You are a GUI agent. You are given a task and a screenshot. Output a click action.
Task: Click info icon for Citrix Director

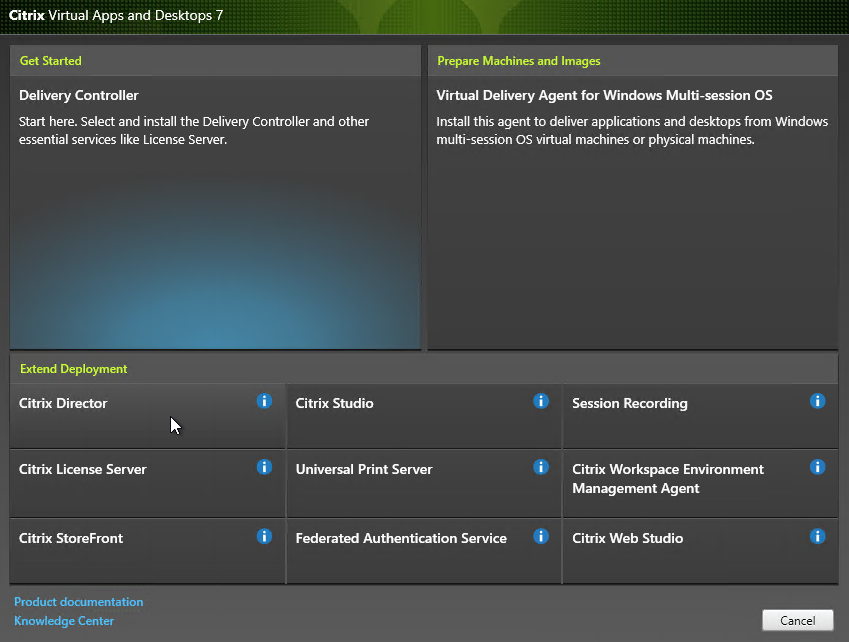[x=264, y=401]
